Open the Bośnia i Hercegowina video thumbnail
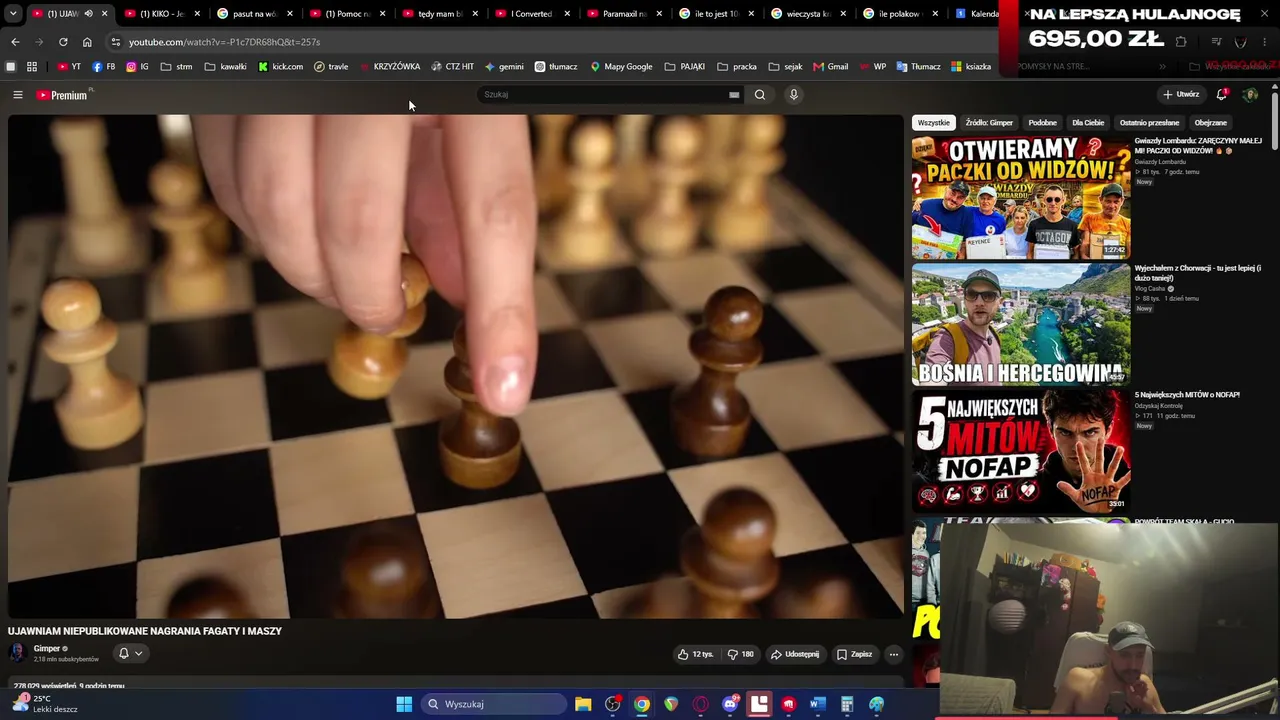Screen dimensions: 1280x720 coord(1021,325)
